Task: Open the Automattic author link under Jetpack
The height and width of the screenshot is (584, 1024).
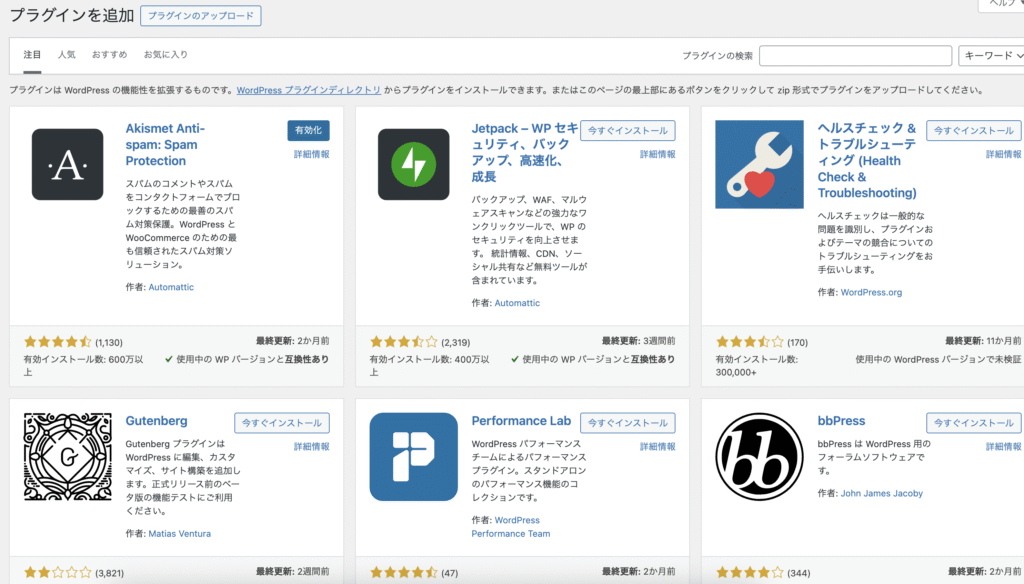Action: 517,303
